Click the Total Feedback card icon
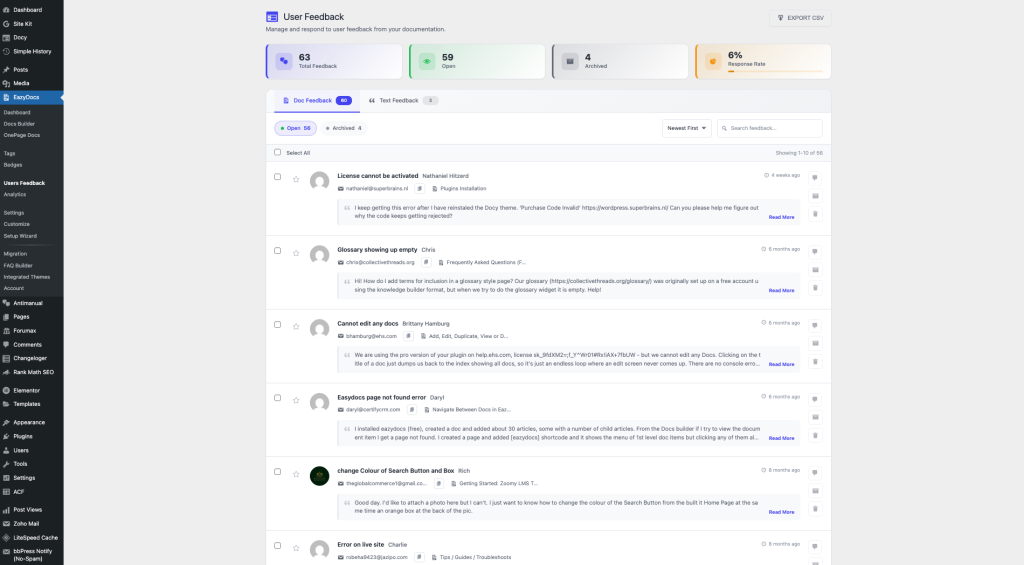1024x565 pixels. [x=284, y=61]
